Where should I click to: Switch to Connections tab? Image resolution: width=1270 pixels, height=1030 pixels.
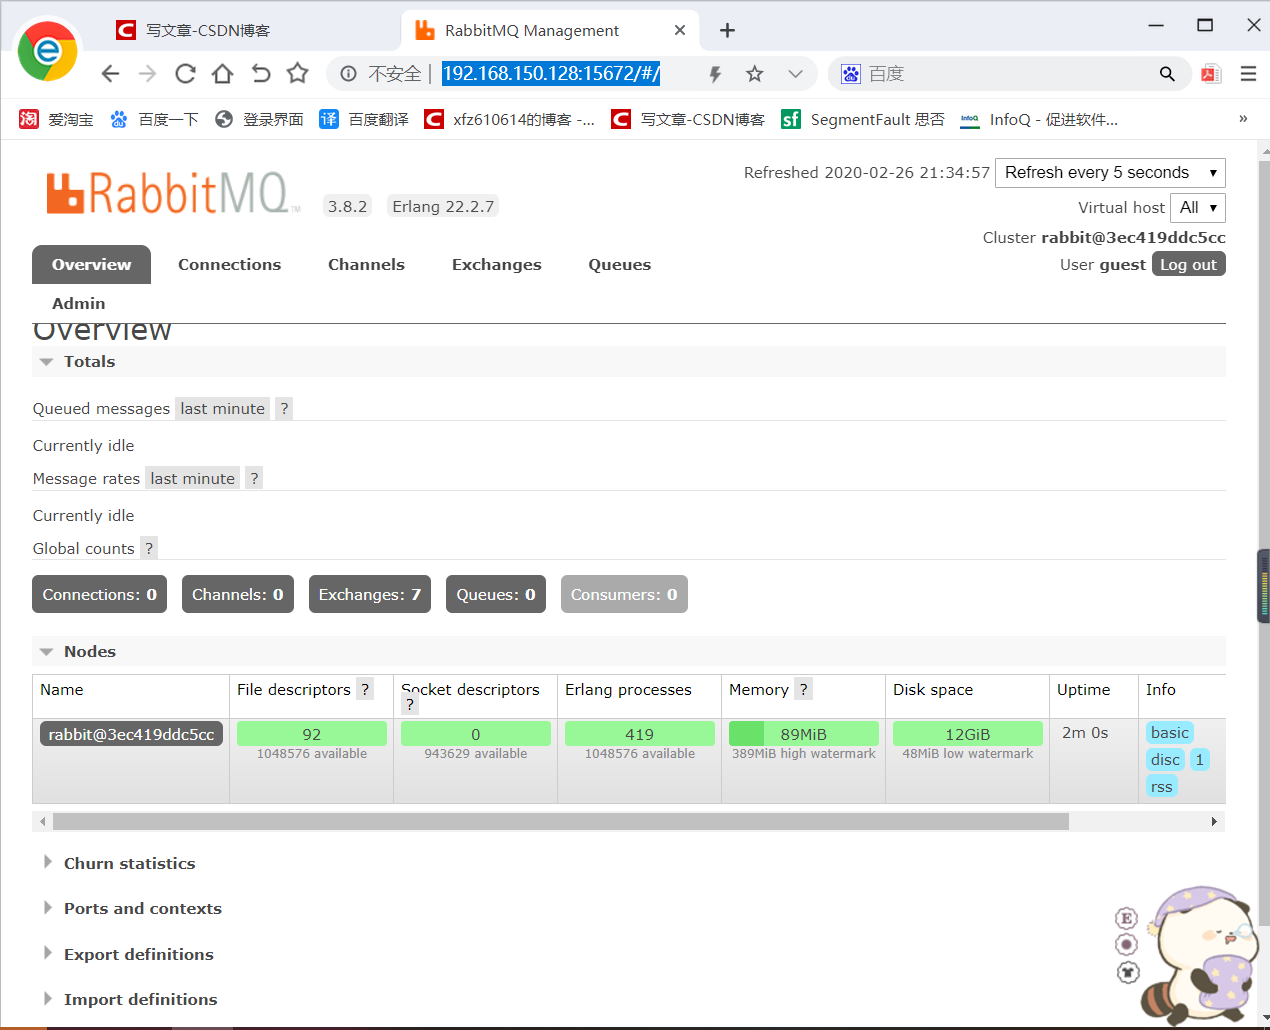pos(229,264)
